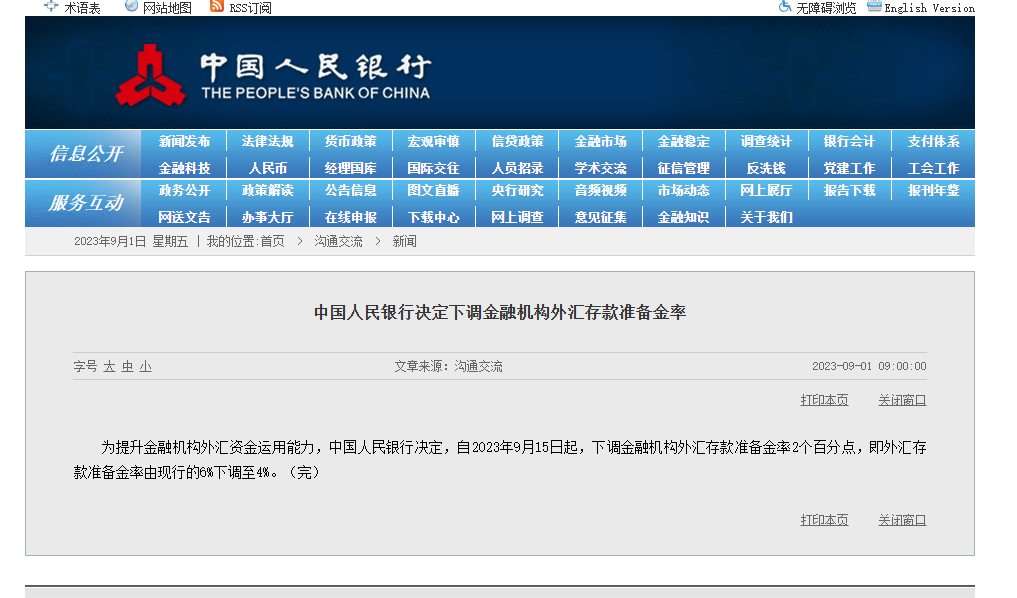This screenshot has height=598, width=1017.
Task: Open the 宏观审慎 menu item
Action: tap(434, 141)
